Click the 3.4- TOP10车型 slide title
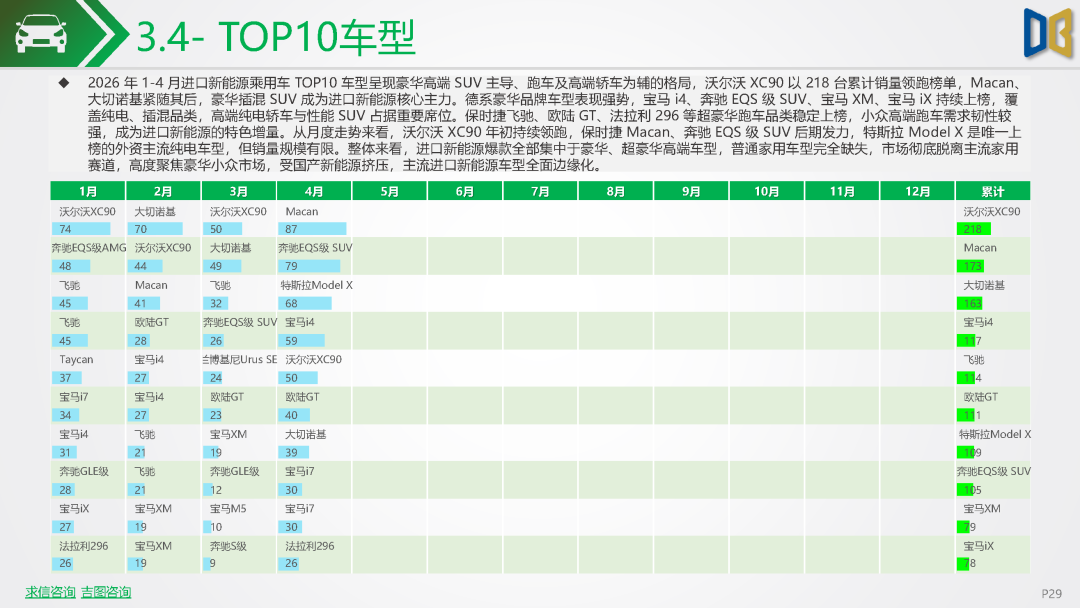 (x=276, y=36)
